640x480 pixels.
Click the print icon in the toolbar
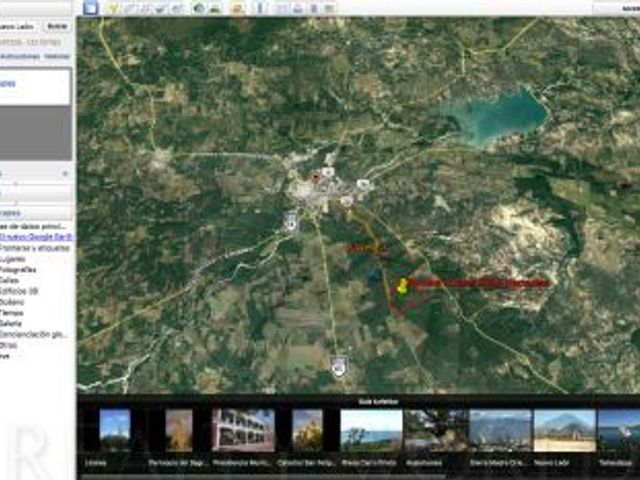[x=298, y=8]
